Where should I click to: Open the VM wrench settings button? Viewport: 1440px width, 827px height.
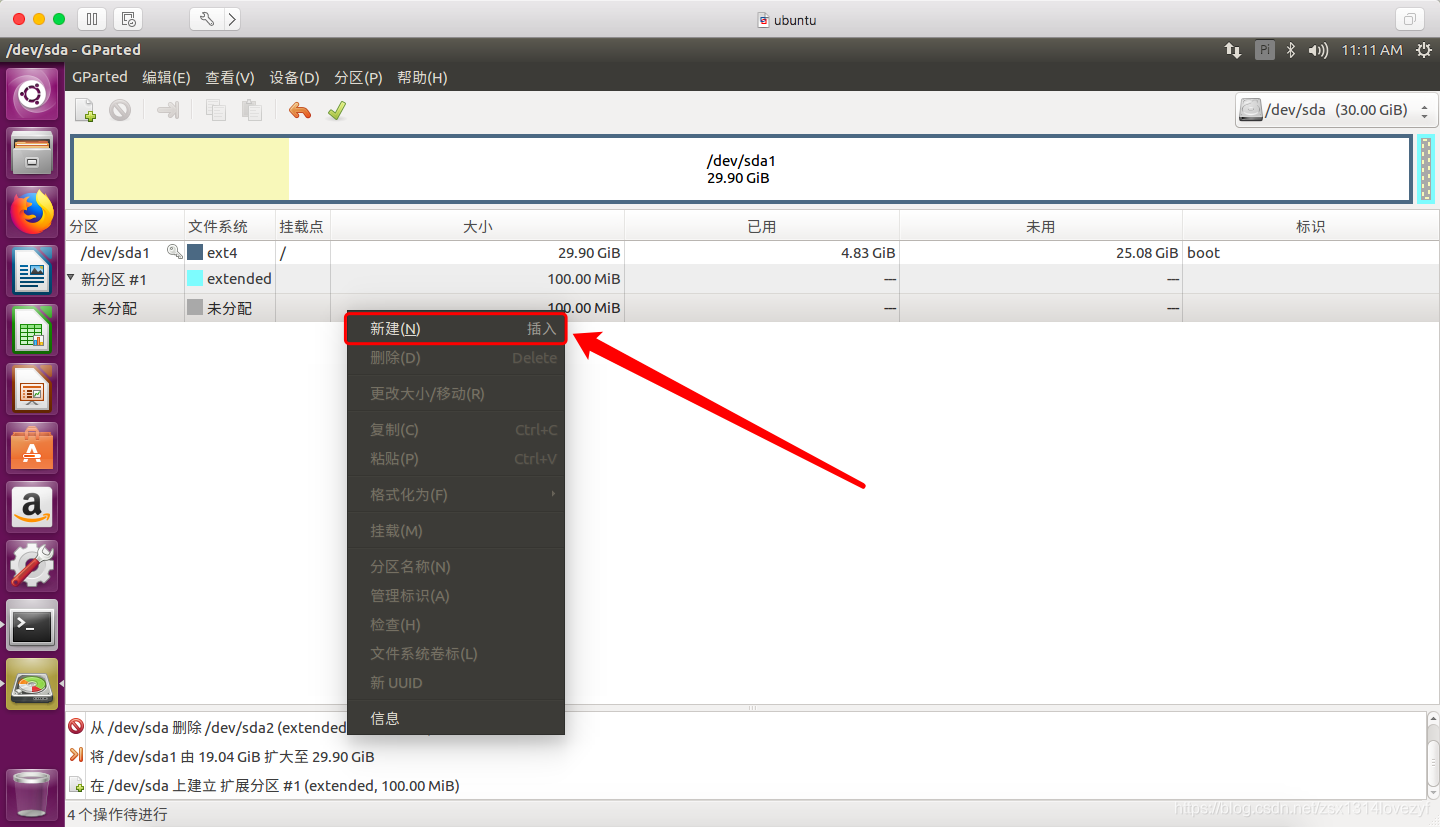click(206, 19)
